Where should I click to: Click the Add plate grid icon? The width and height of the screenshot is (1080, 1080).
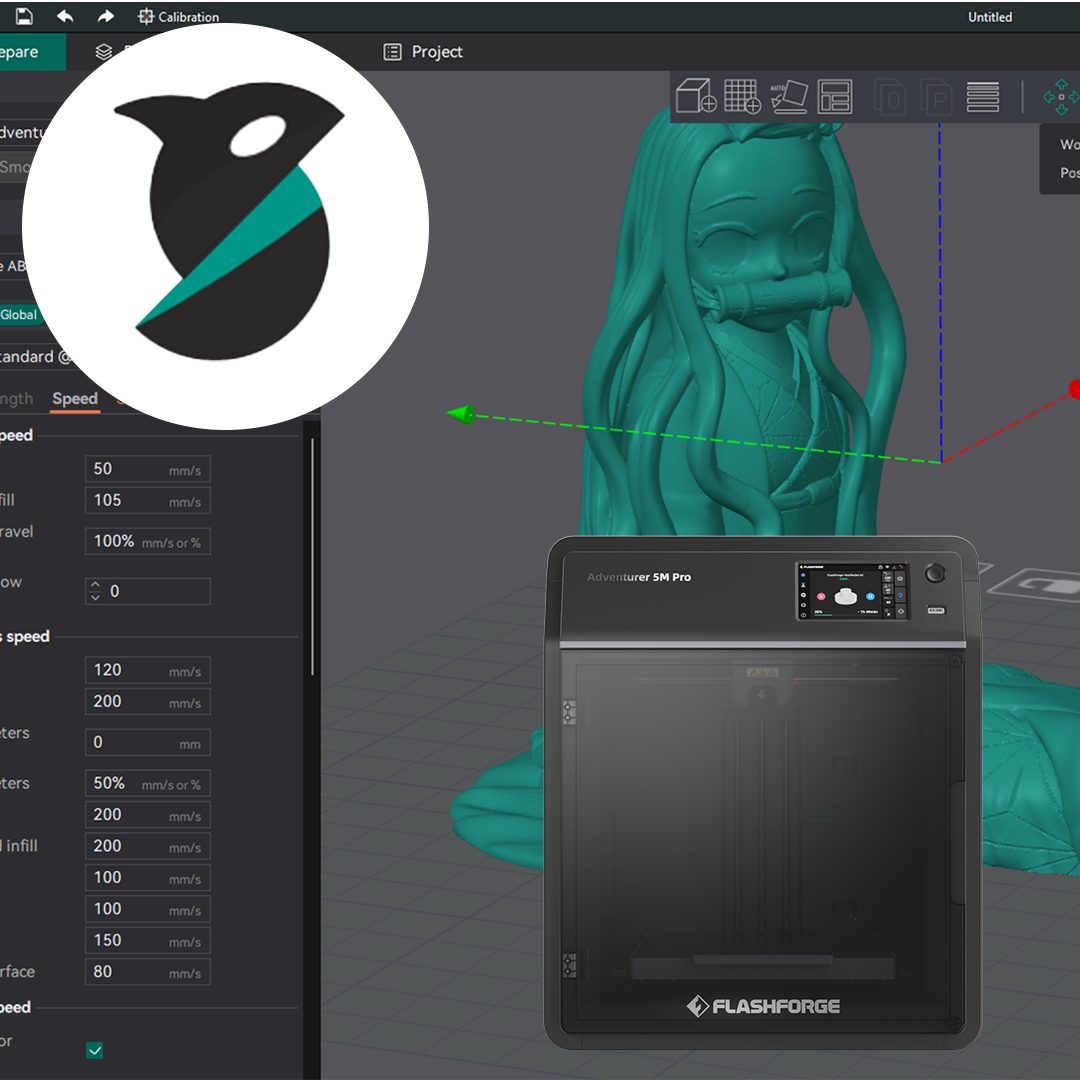click(742, 96)
